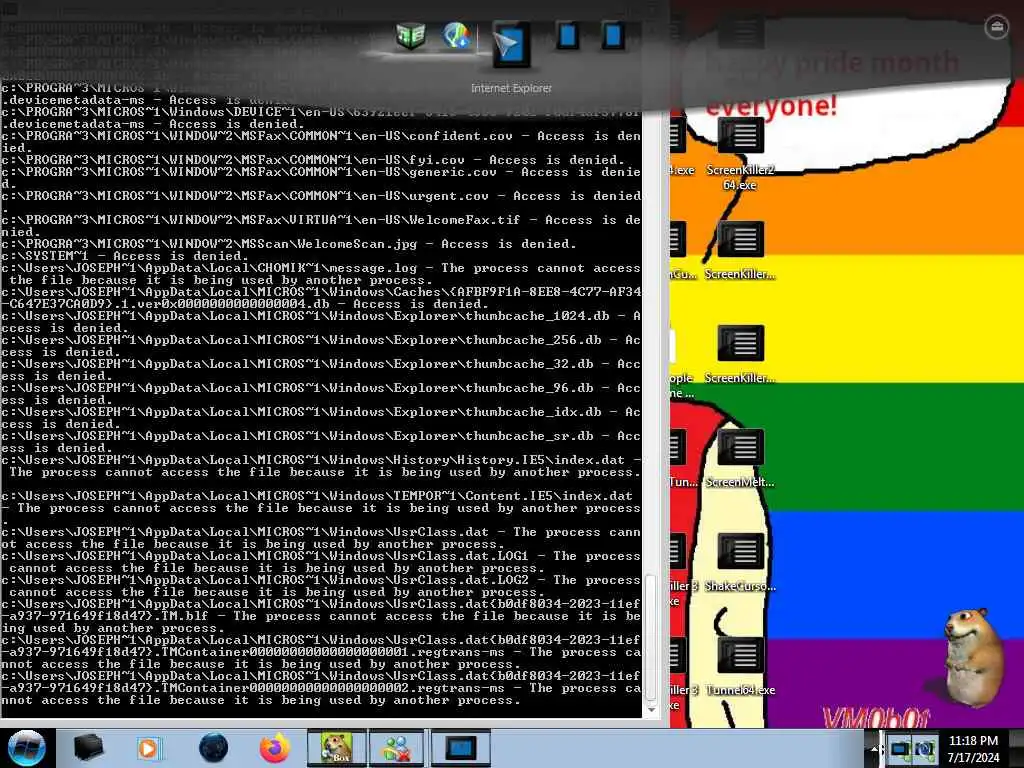The height and width of the screenshot is (768, 1024).
Task: Select ScreenKiller2 64.exe desktop icon
Action: (740, 154)
